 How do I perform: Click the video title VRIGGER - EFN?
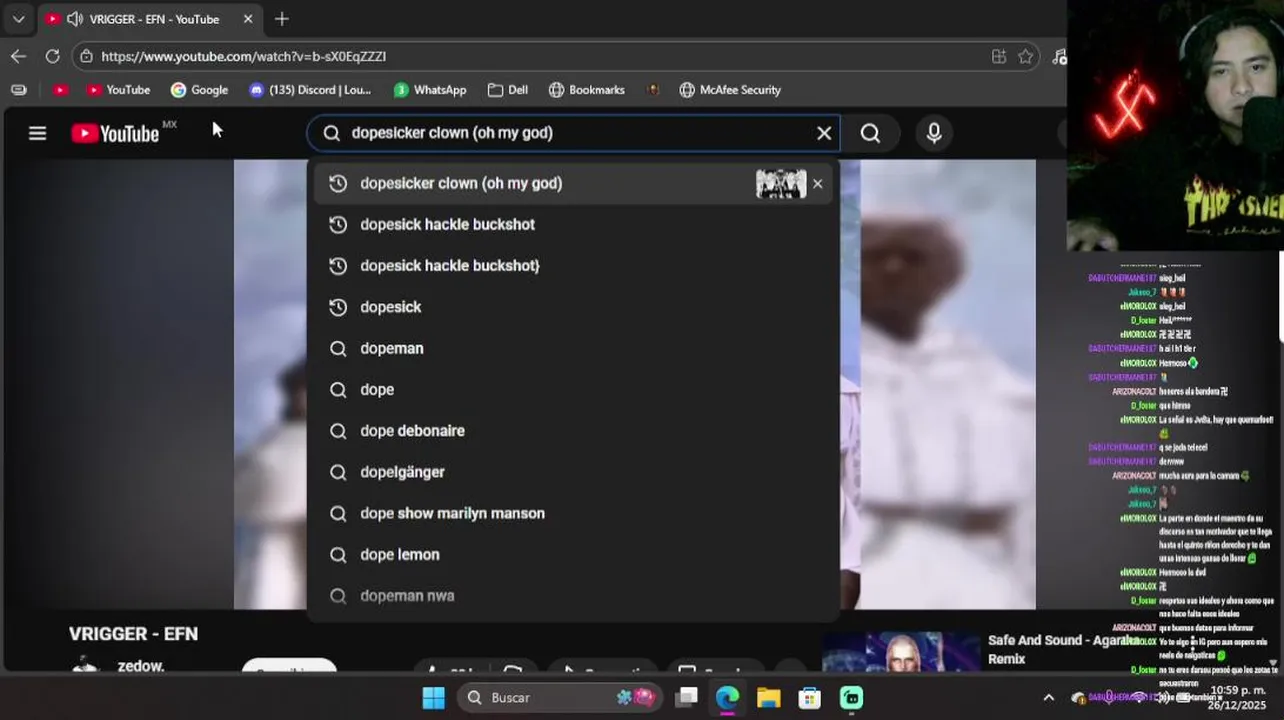(x=133, y=634)
